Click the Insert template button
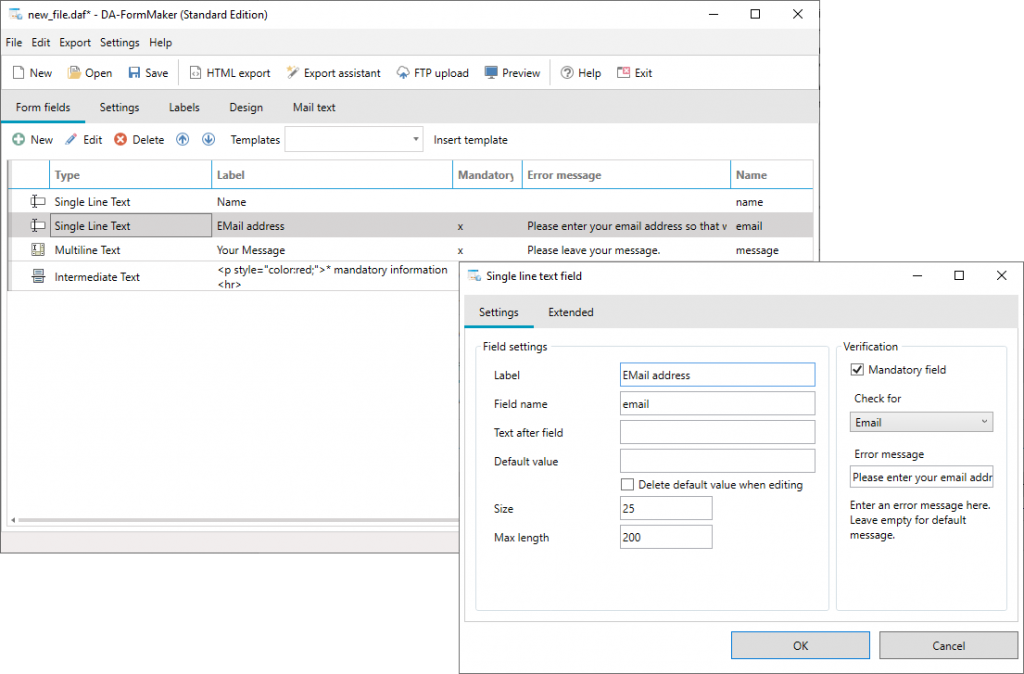Image resolution: width=1024 pixels, height=674 pixels. (470, 140)
